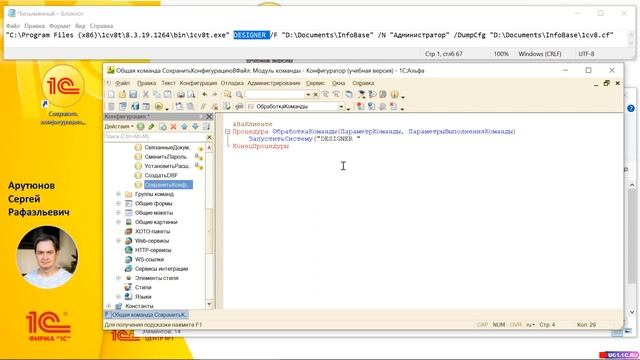The height and width of the screenshot is (360, 640).
Task: Select the СоздатьDBF command in tree
Action: pos(161,175)
